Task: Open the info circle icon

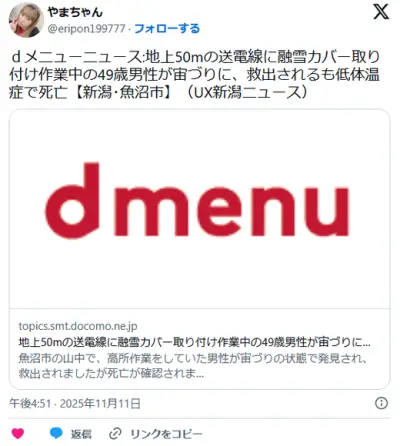Action: coord(381,403)
